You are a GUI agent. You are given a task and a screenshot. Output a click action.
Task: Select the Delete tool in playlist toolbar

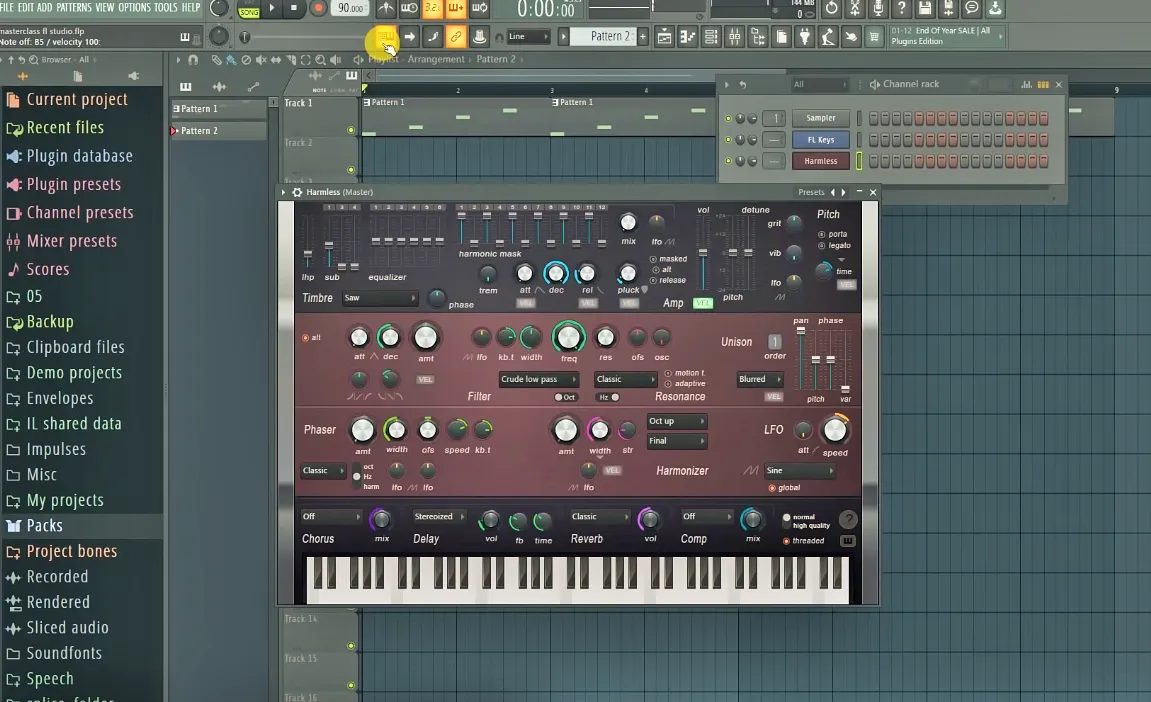pyautogui.click(x=246, y=59)
